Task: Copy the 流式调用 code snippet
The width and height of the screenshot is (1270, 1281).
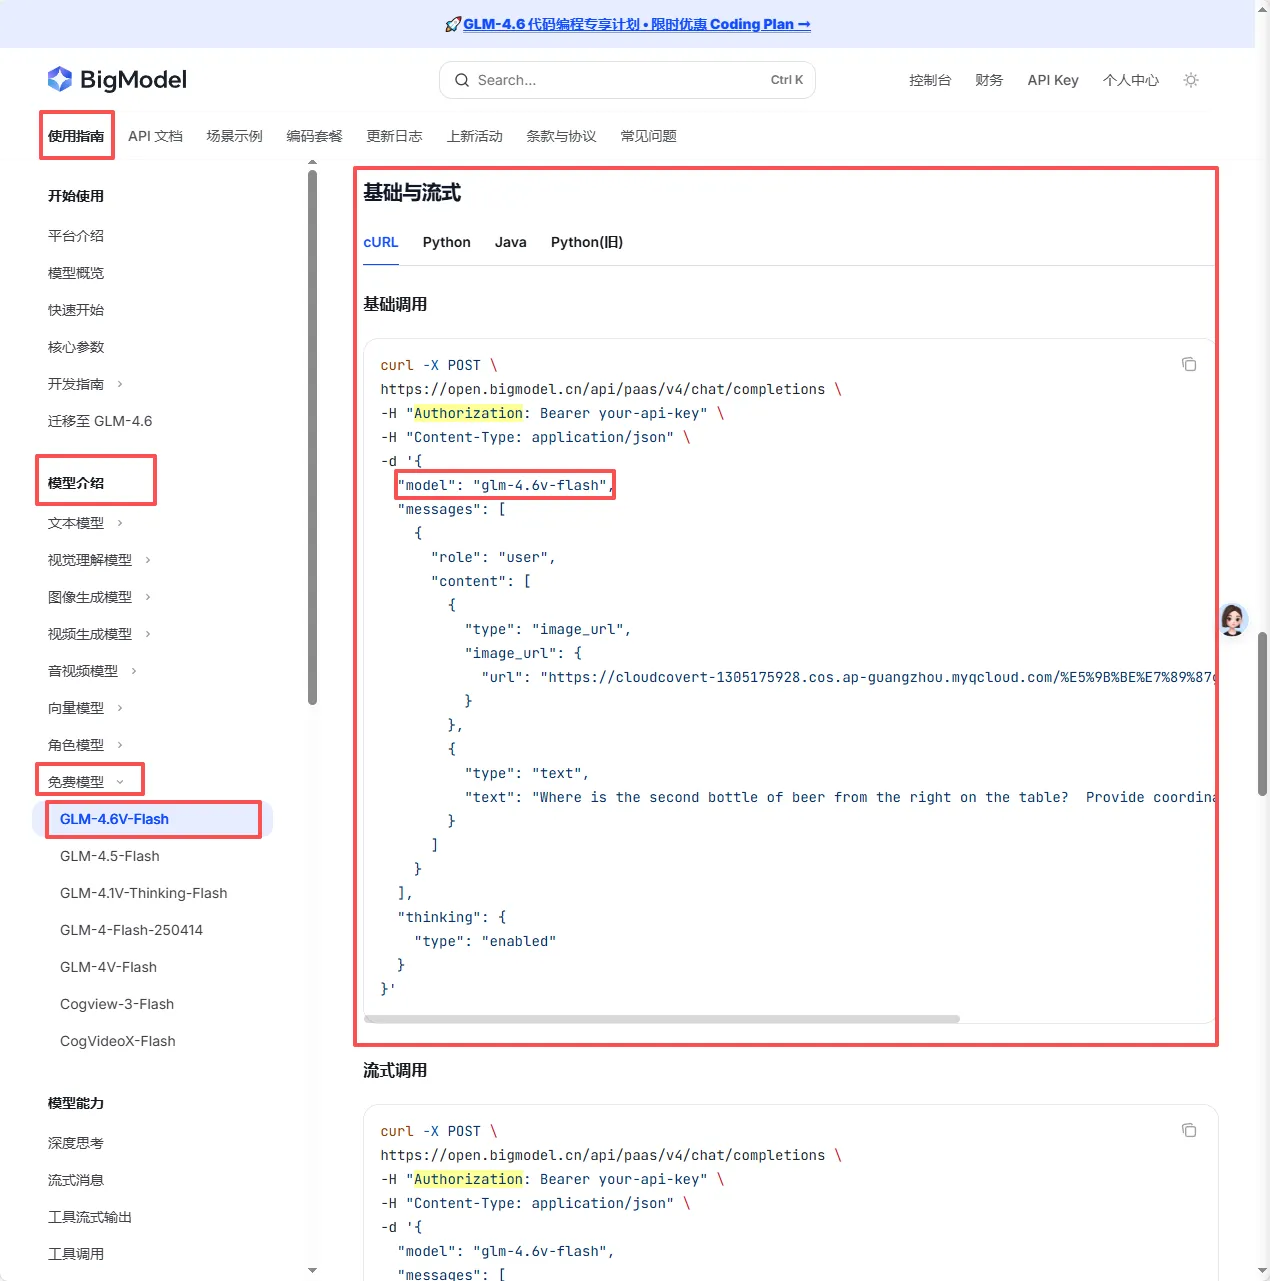Action: (1188, 1130)
